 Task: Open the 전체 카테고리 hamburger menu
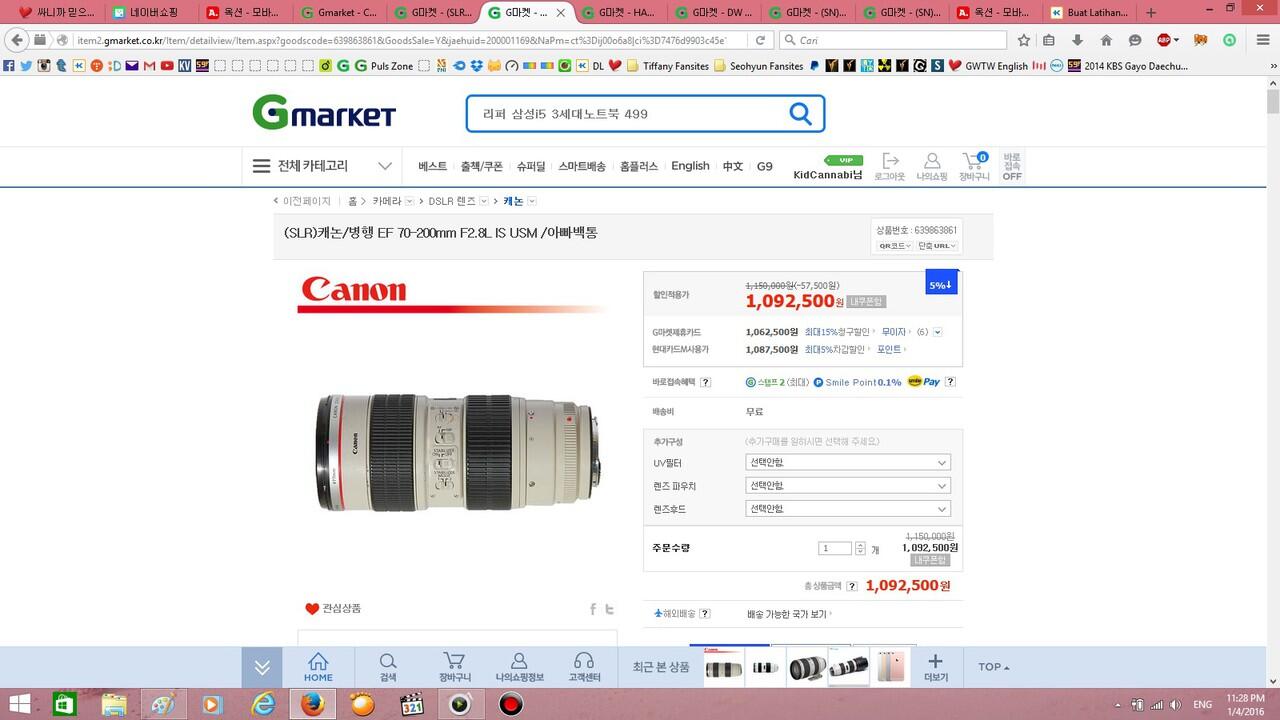[262, 166]
